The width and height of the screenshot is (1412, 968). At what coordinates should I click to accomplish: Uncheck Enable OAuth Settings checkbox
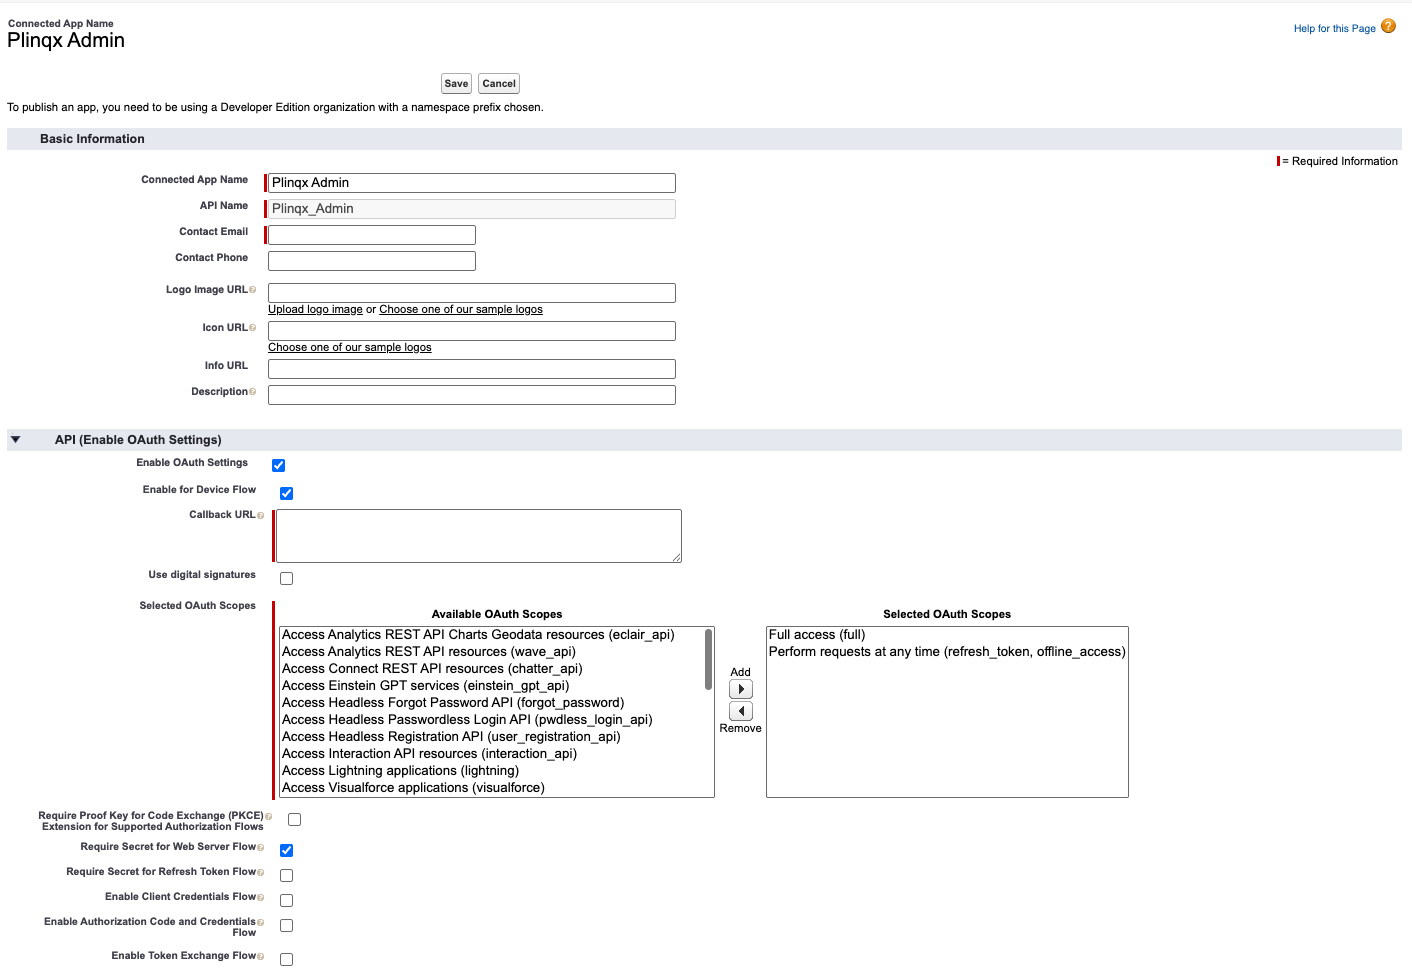[279, 465]
